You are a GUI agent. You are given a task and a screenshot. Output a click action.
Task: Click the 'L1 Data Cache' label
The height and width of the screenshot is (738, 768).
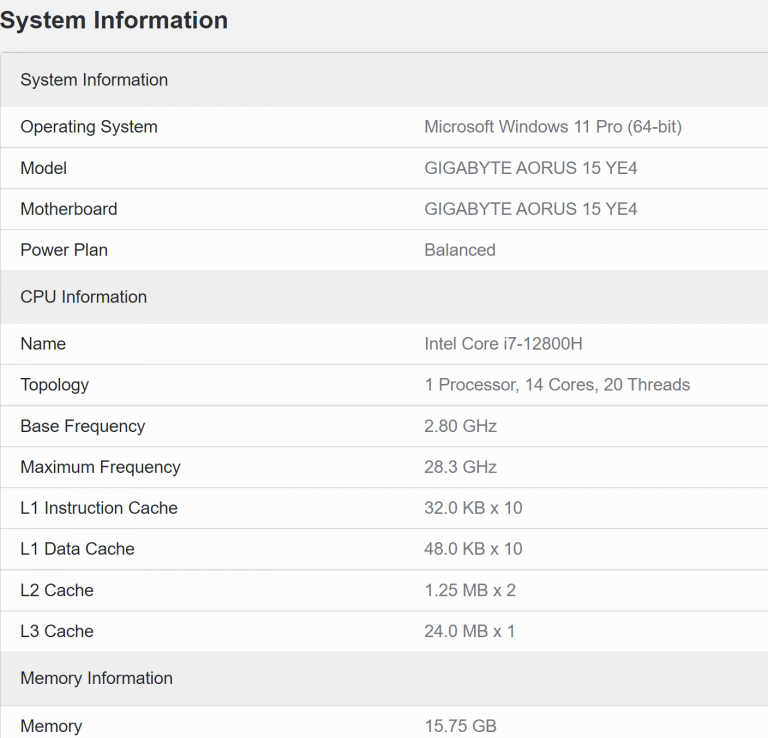[77, 549]
